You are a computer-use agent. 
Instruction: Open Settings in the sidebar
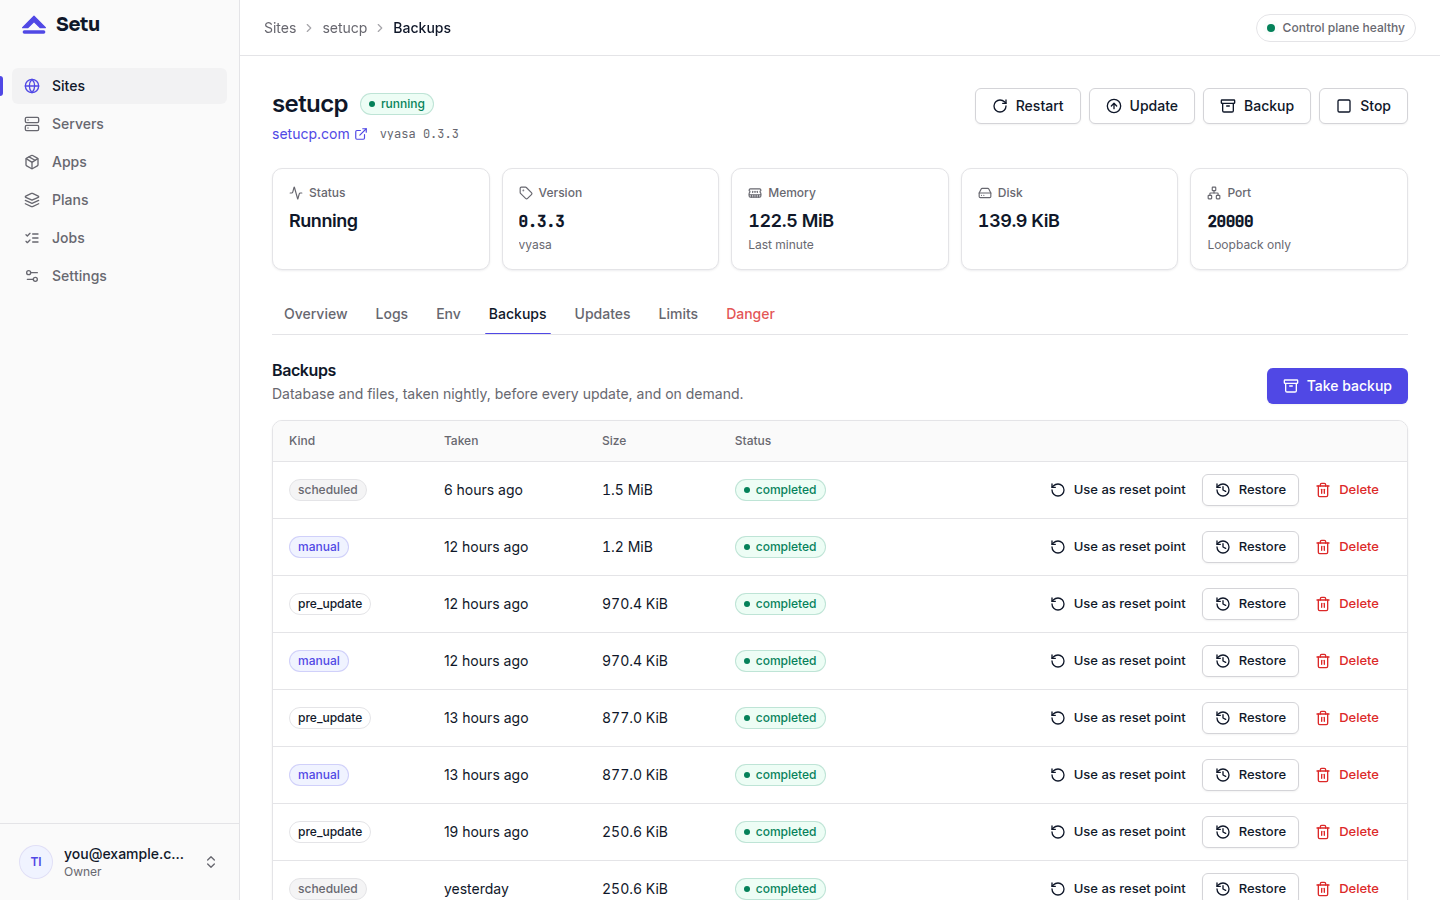(119, 276)
